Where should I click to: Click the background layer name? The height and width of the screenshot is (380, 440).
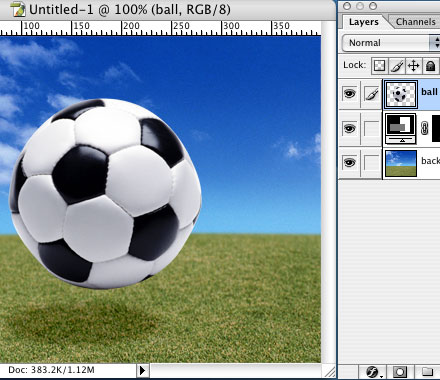431,161
